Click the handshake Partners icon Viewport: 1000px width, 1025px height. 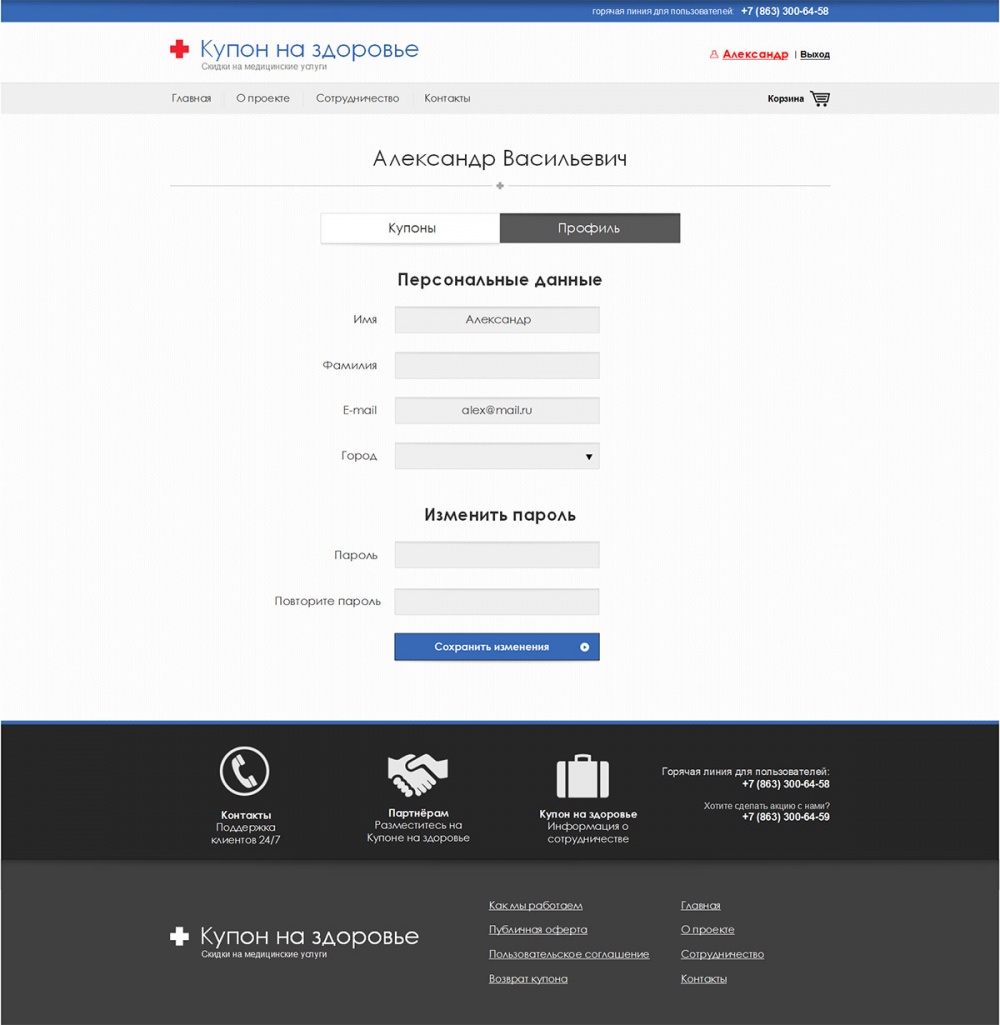[417, 774]
